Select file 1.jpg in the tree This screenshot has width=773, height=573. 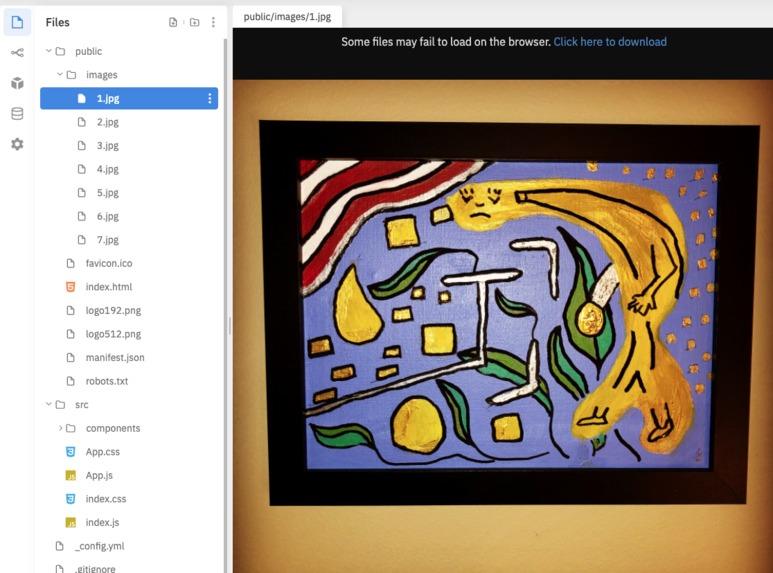(x=129, y=98)
